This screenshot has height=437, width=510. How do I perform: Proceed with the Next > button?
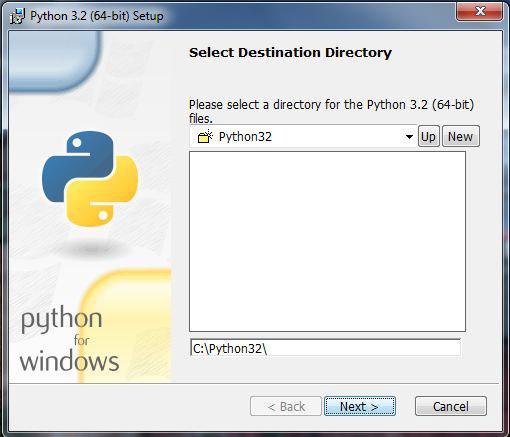[360, 406]
